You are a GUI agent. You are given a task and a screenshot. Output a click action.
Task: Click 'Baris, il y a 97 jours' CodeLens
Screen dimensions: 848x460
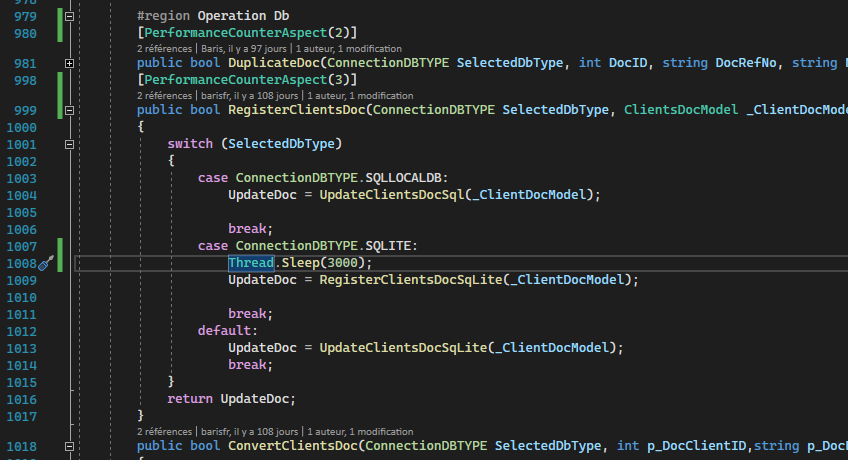pyautogui.click(x=247, y=48)
